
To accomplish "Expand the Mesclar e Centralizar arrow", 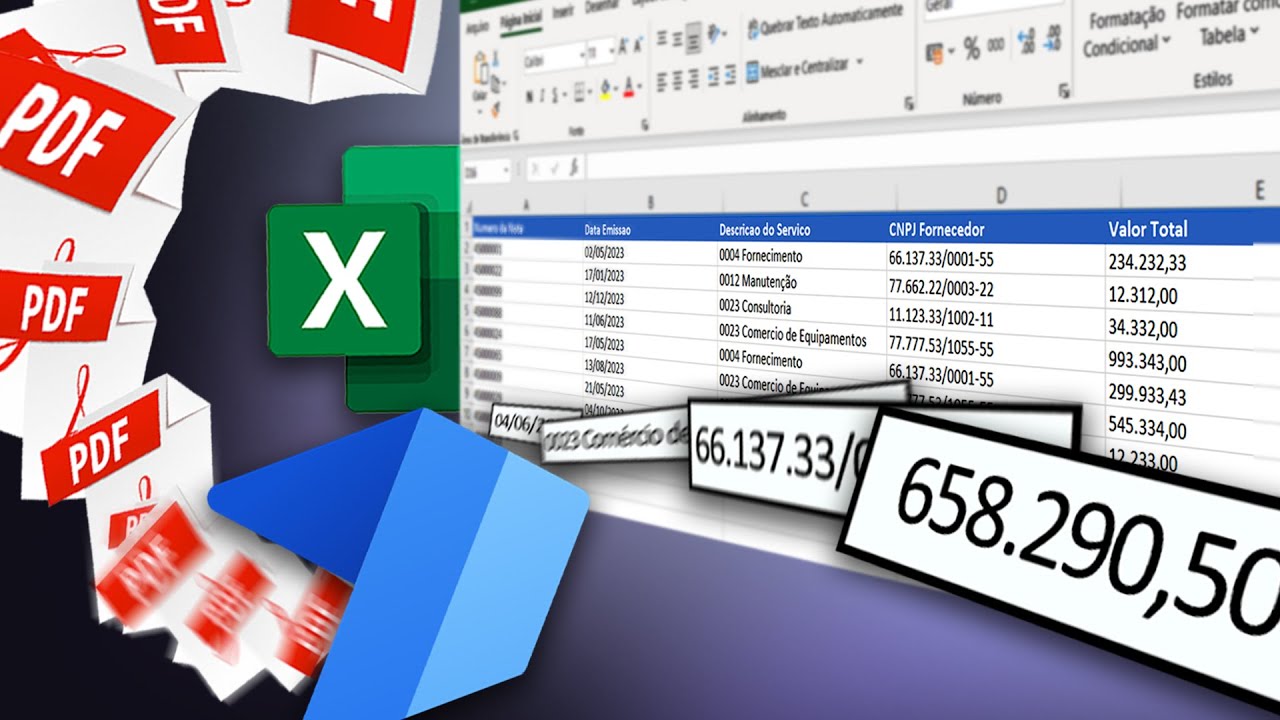I will pyautogui.click(x=860, y=61).
